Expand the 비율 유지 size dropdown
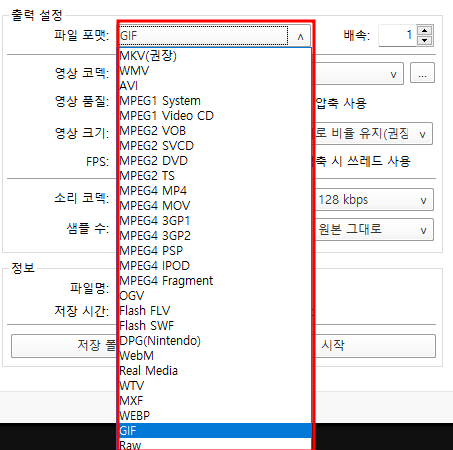The height and width of the screenshot is (450, 453). 422,134
